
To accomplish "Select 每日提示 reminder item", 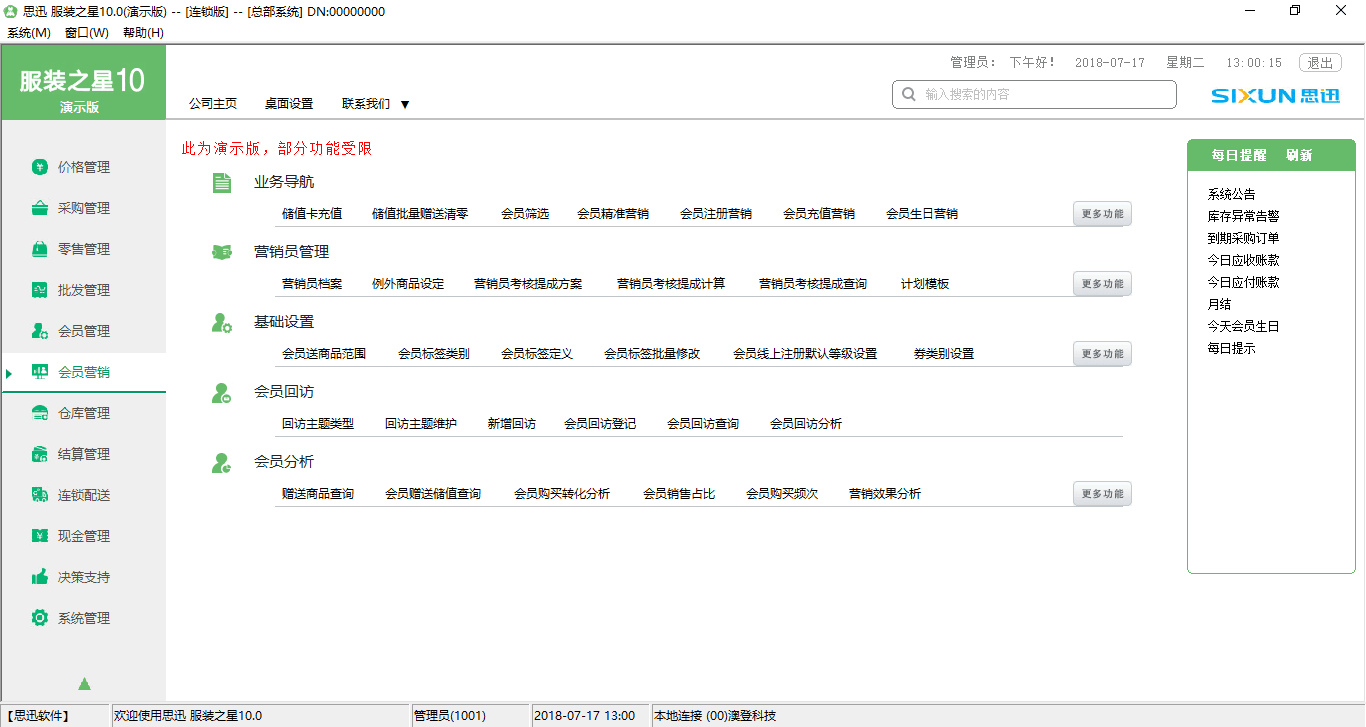I will coord(1231,348).
